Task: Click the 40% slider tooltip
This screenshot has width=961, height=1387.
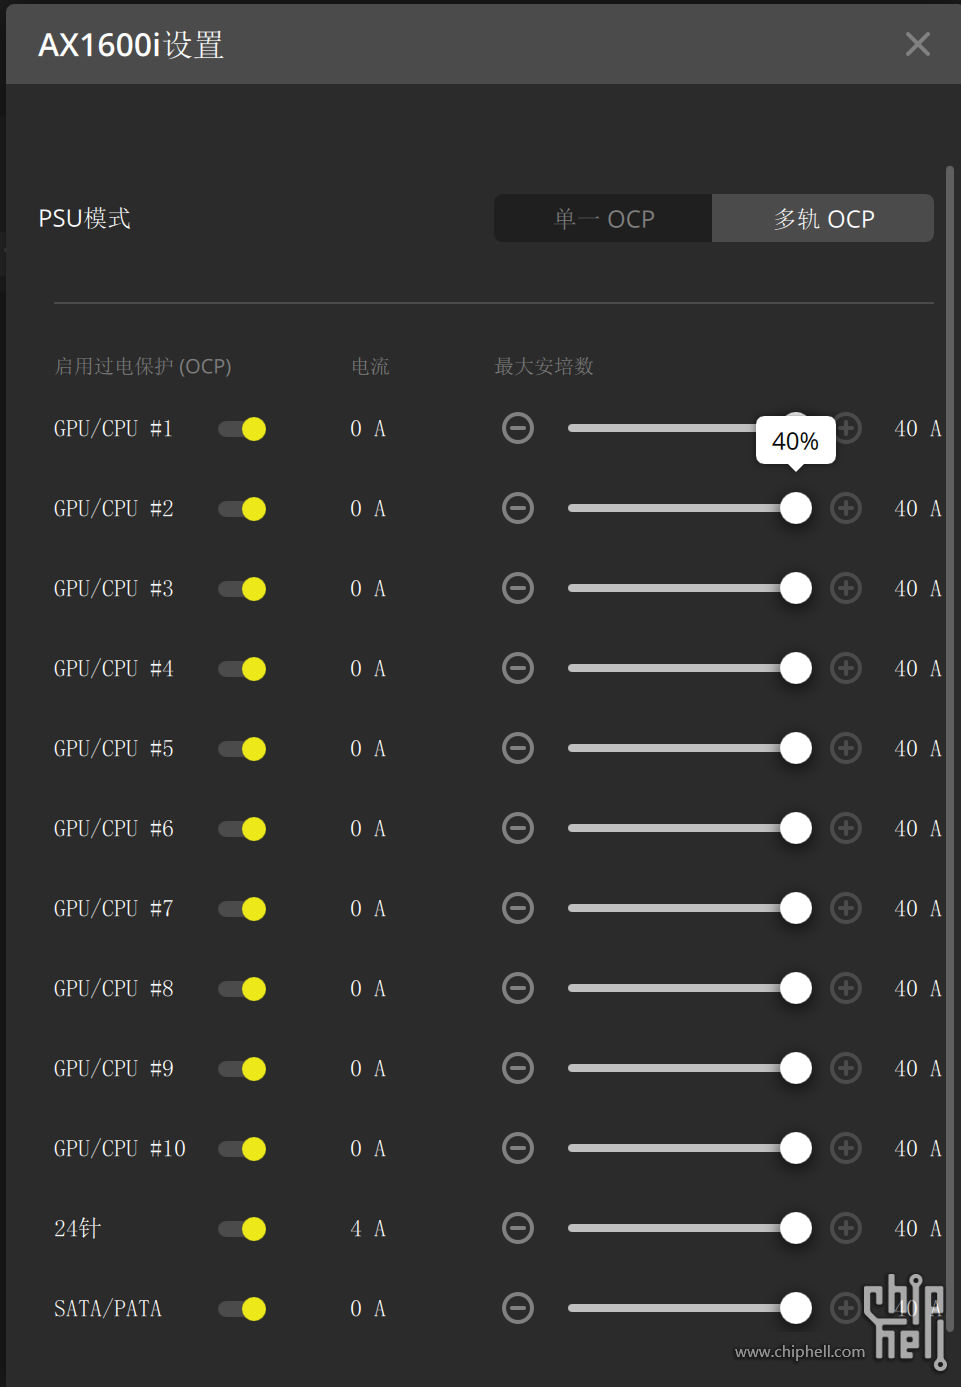Action: pyautogui.click(x=796, y=441)
